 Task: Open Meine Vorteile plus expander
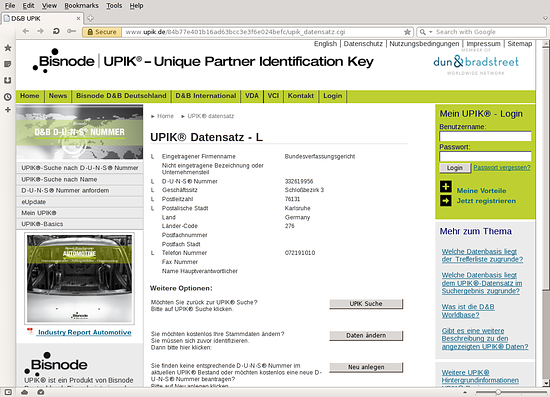446,186
